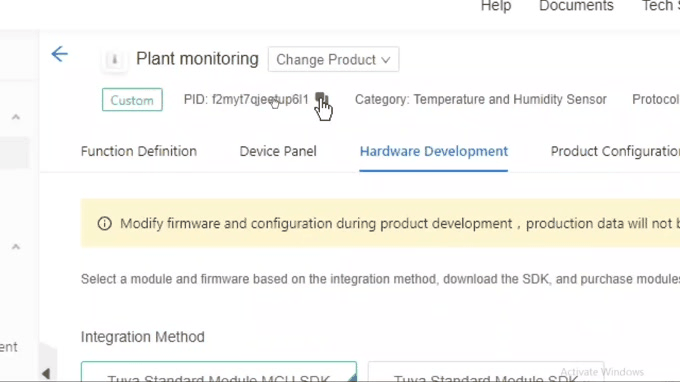Collapse the upper sidebar section chevron

(x=16, y=117)
